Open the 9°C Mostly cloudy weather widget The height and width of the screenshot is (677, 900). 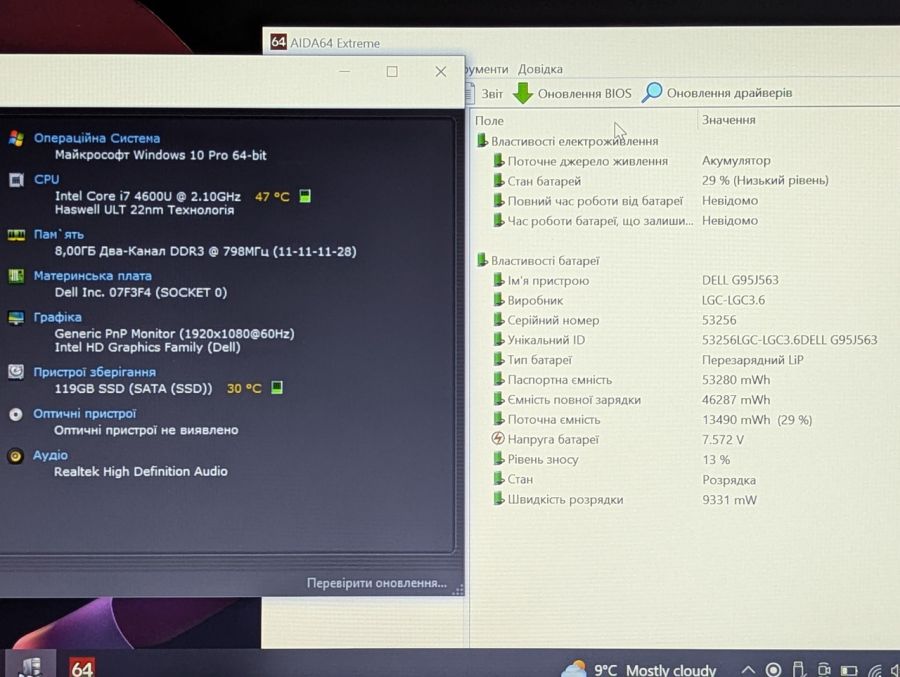[x=639, y=670]
